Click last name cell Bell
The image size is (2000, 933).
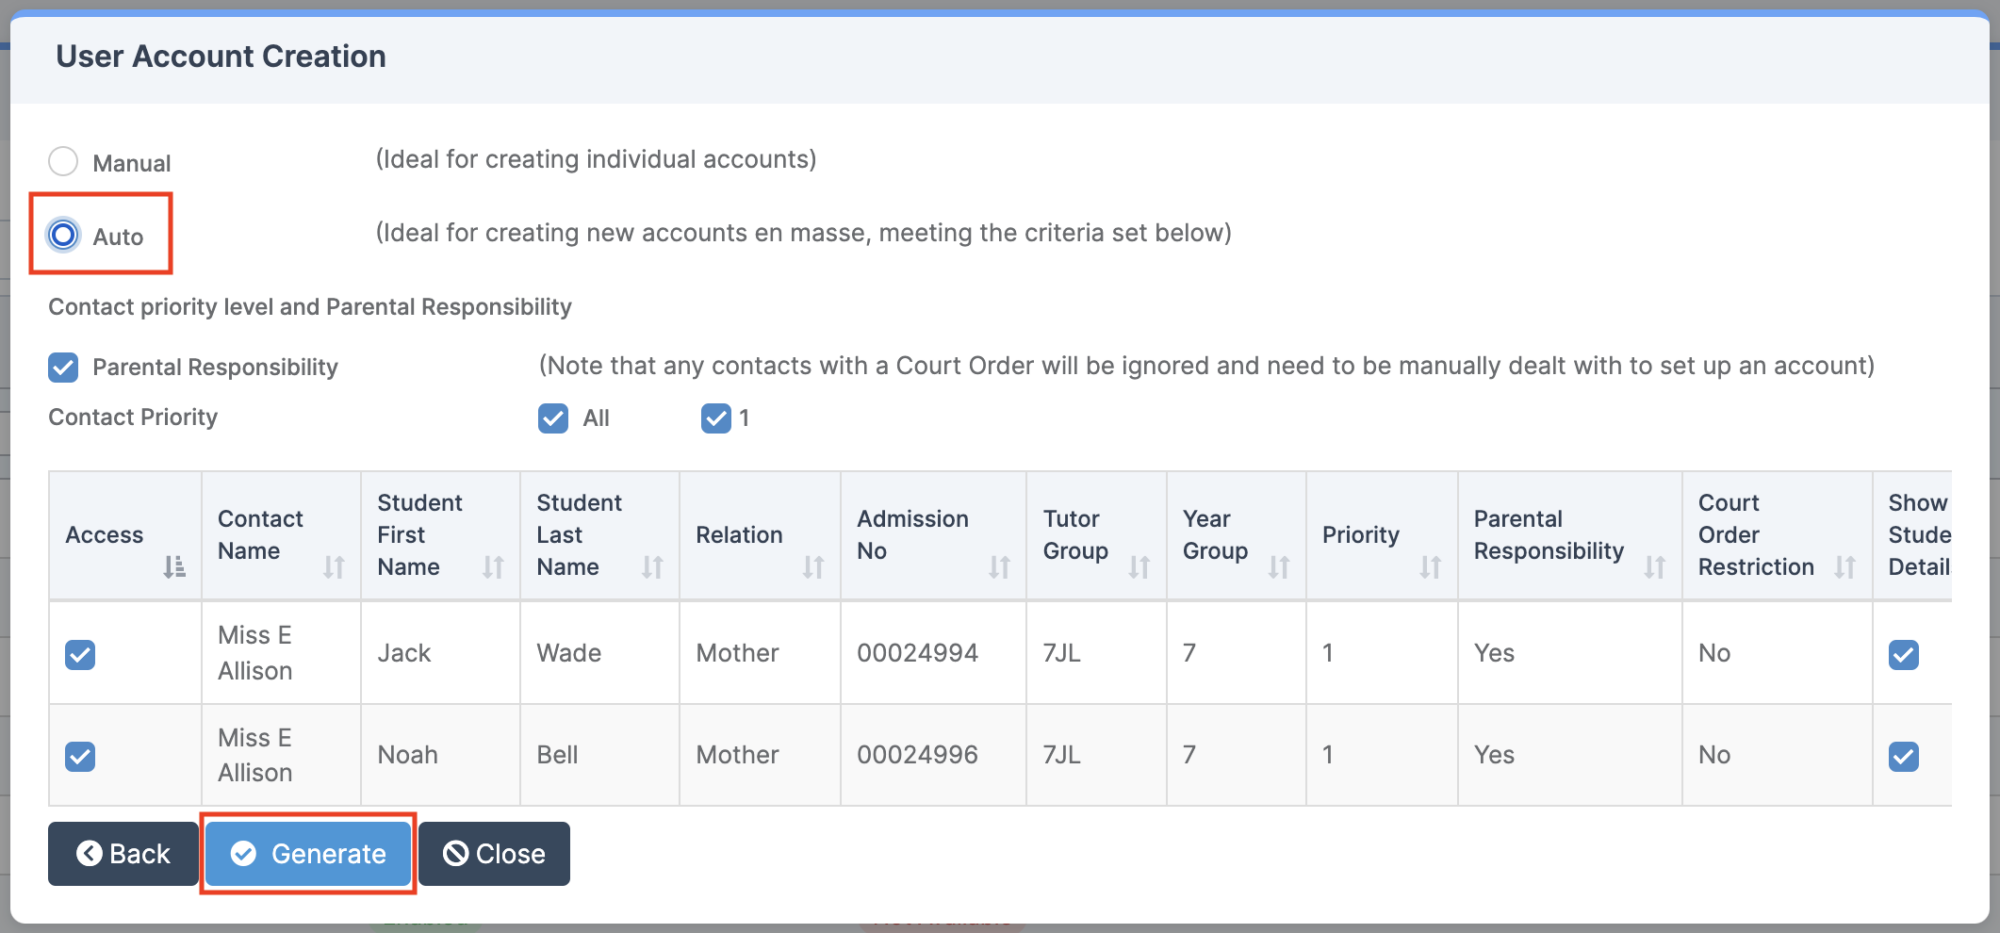tap(557, 755)
